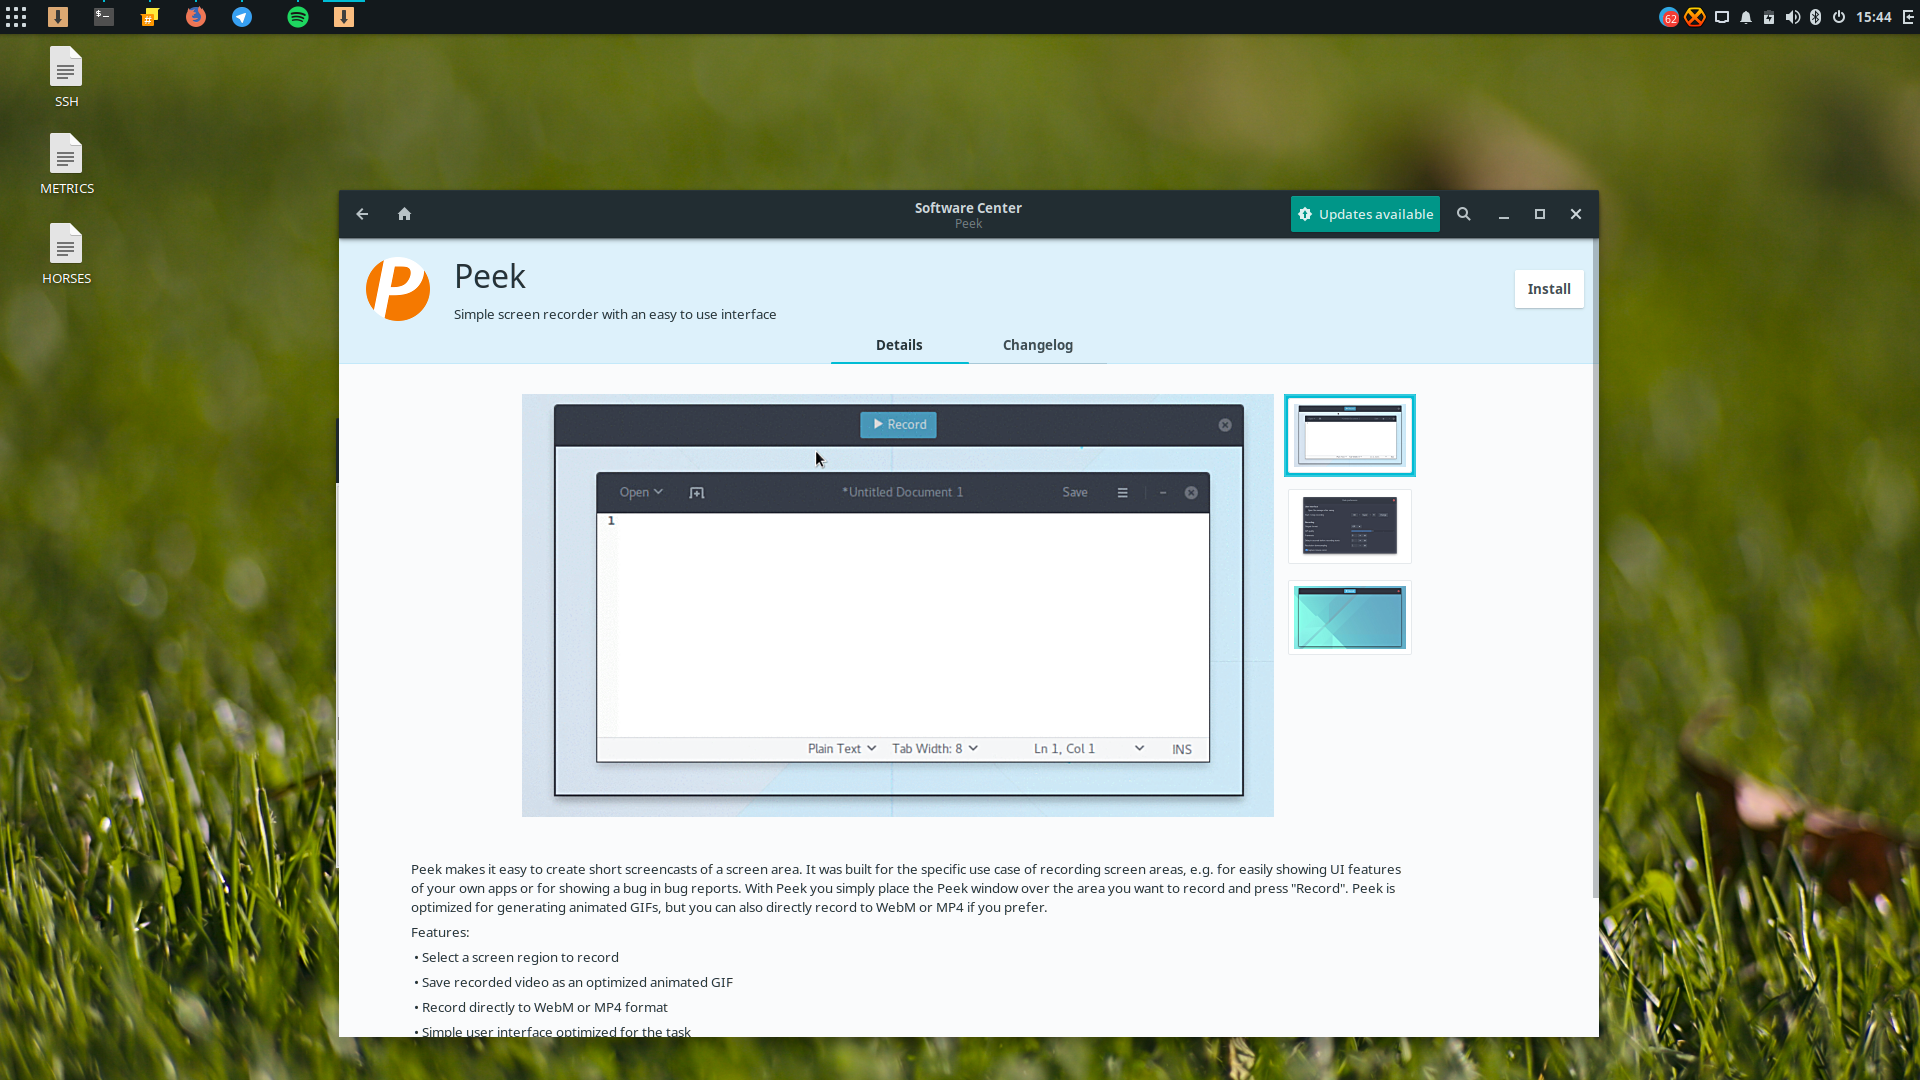Click the 'Save recorded video' feature line

click(577, 982)
